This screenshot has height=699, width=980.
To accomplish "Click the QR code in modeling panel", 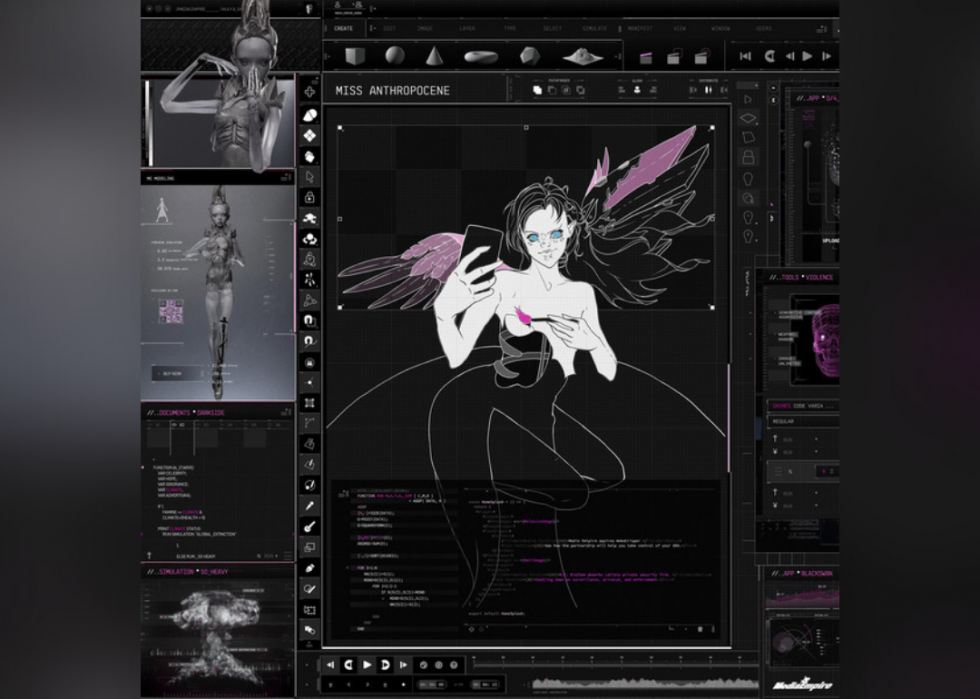I will coord(171,311).
